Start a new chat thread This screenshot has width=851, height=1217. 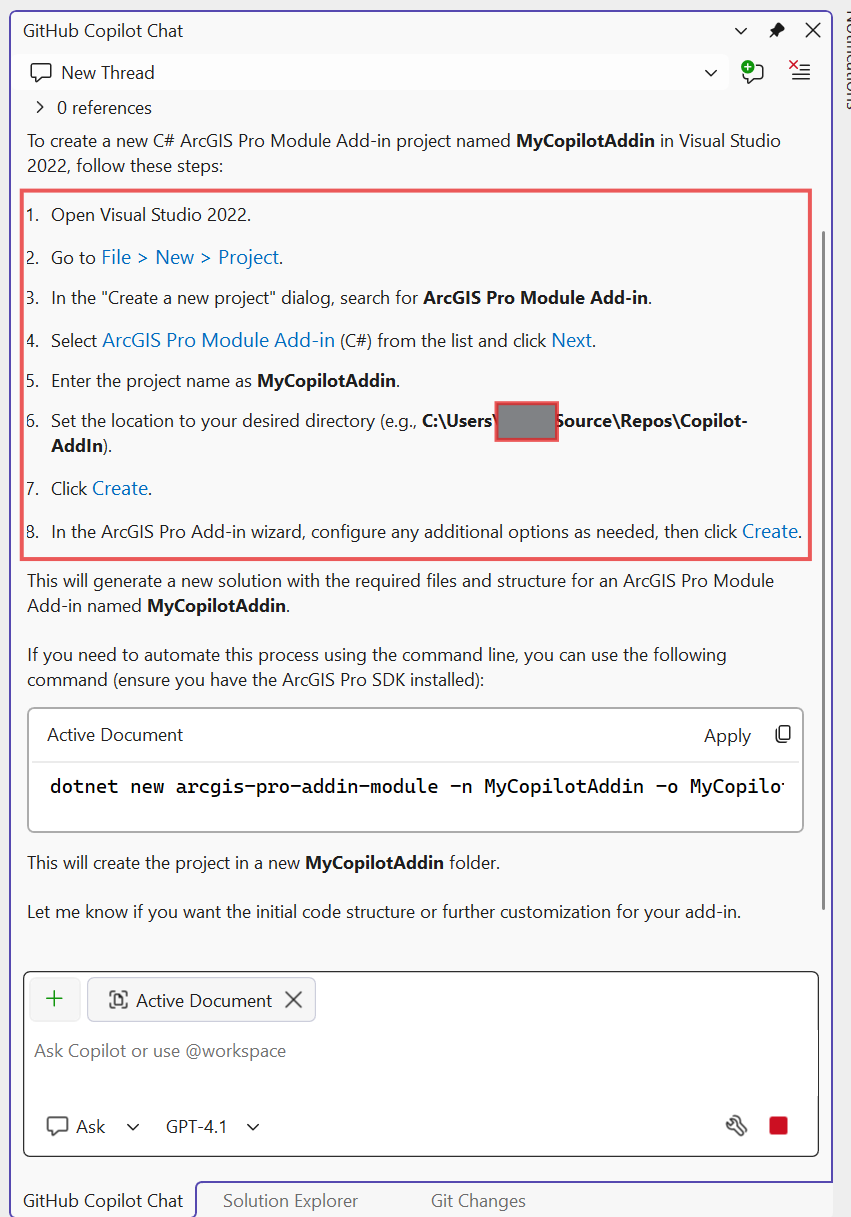[752, 71]
